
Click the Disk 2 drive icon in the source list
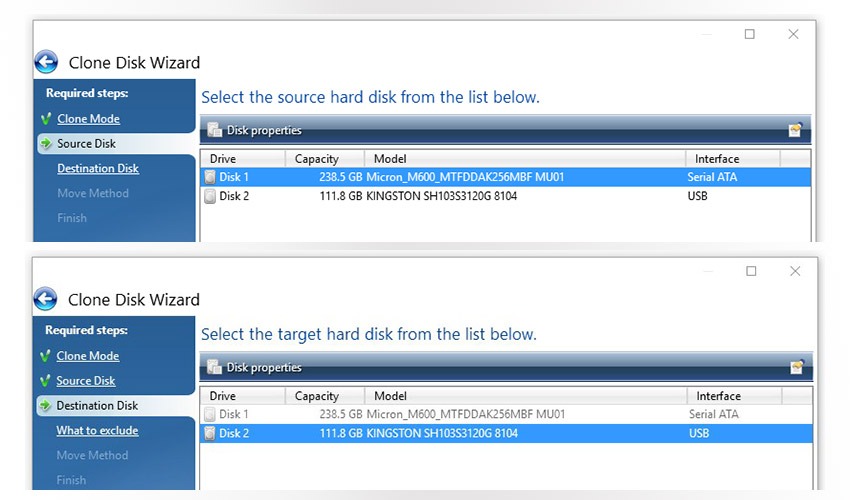click(x=210, y=196)
